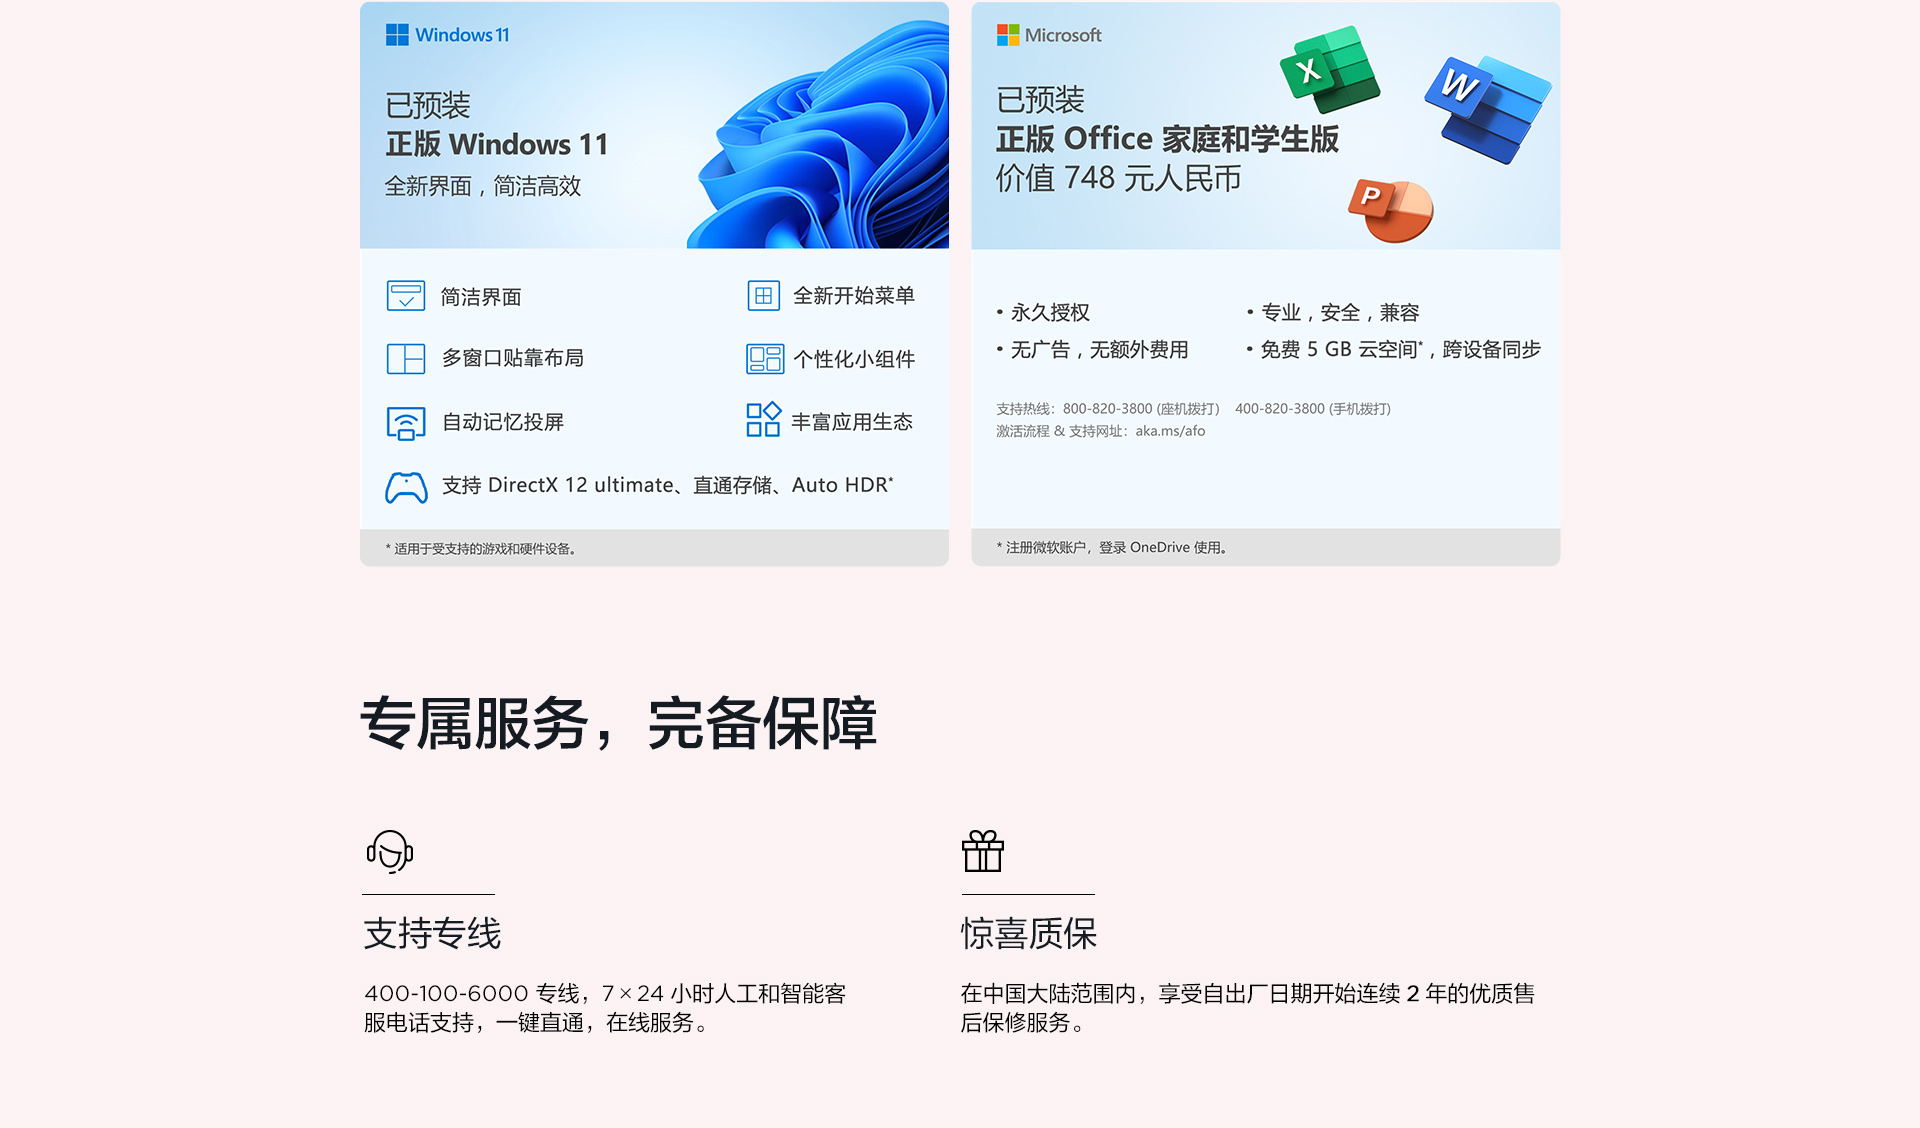
Task: Click the hotline 800-820-3800 (座机拨打)
Action: [x=1141, y=409]
